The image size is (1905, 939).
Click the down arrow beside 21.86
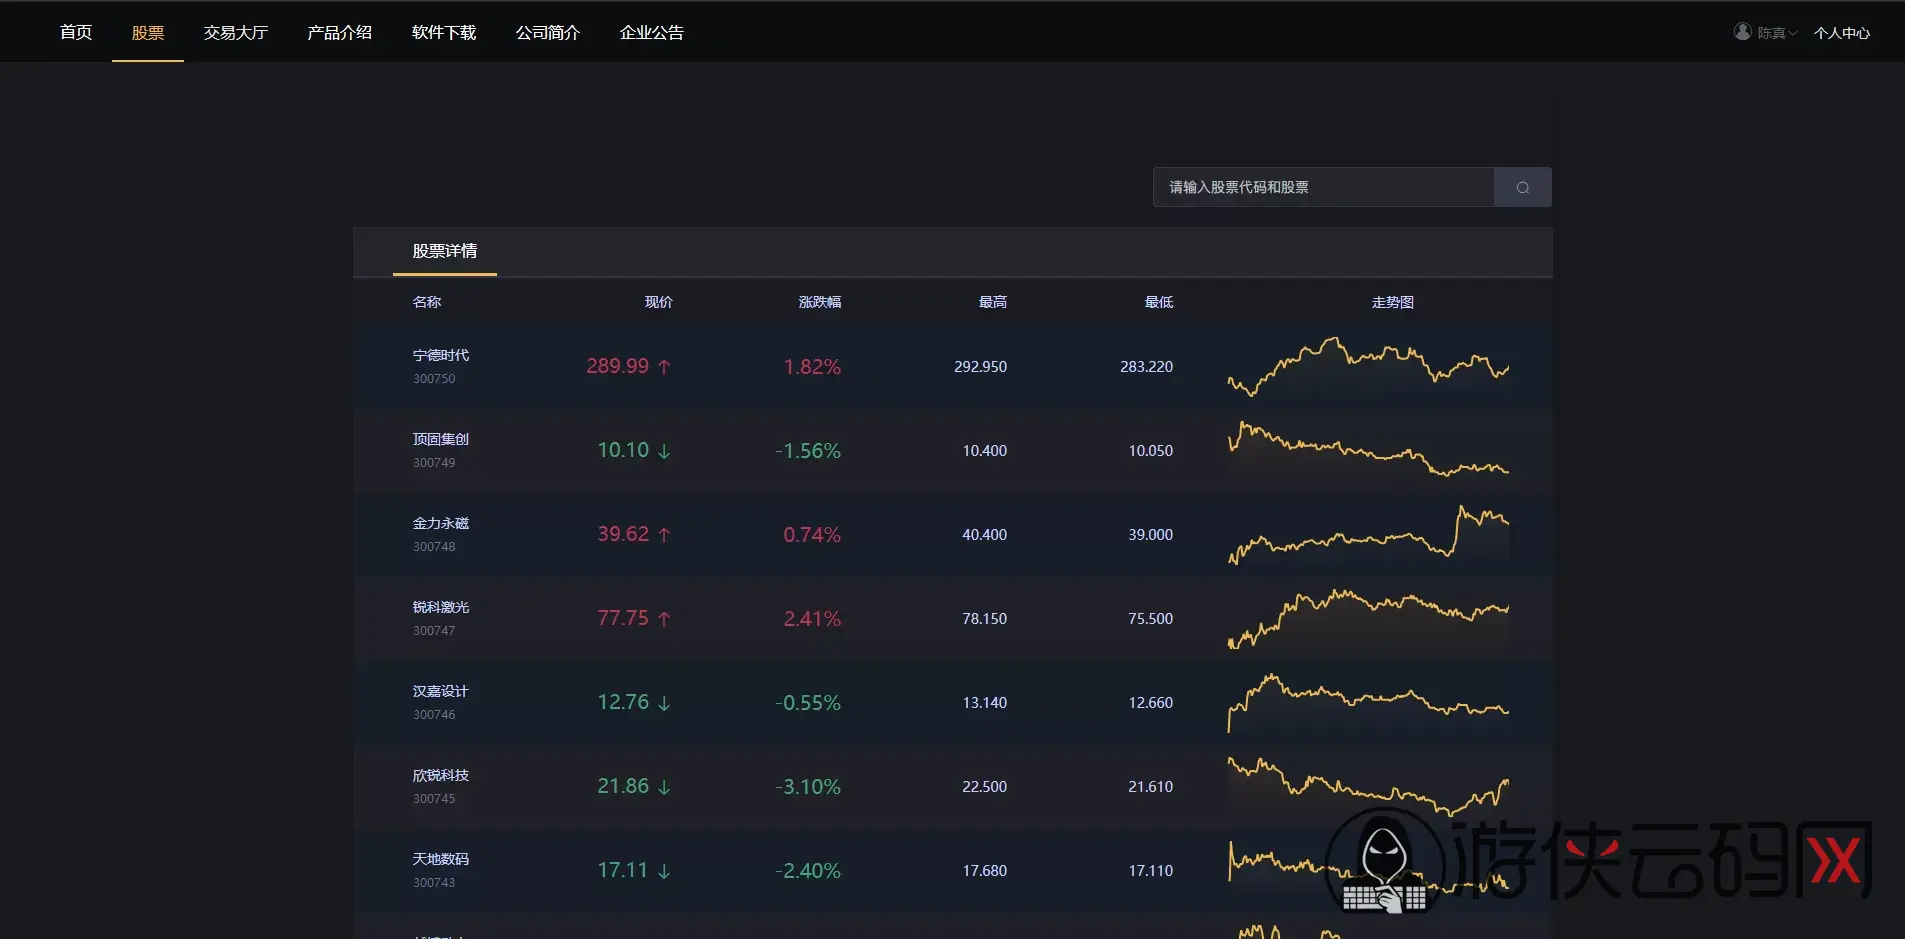click(x=664, y=787)
